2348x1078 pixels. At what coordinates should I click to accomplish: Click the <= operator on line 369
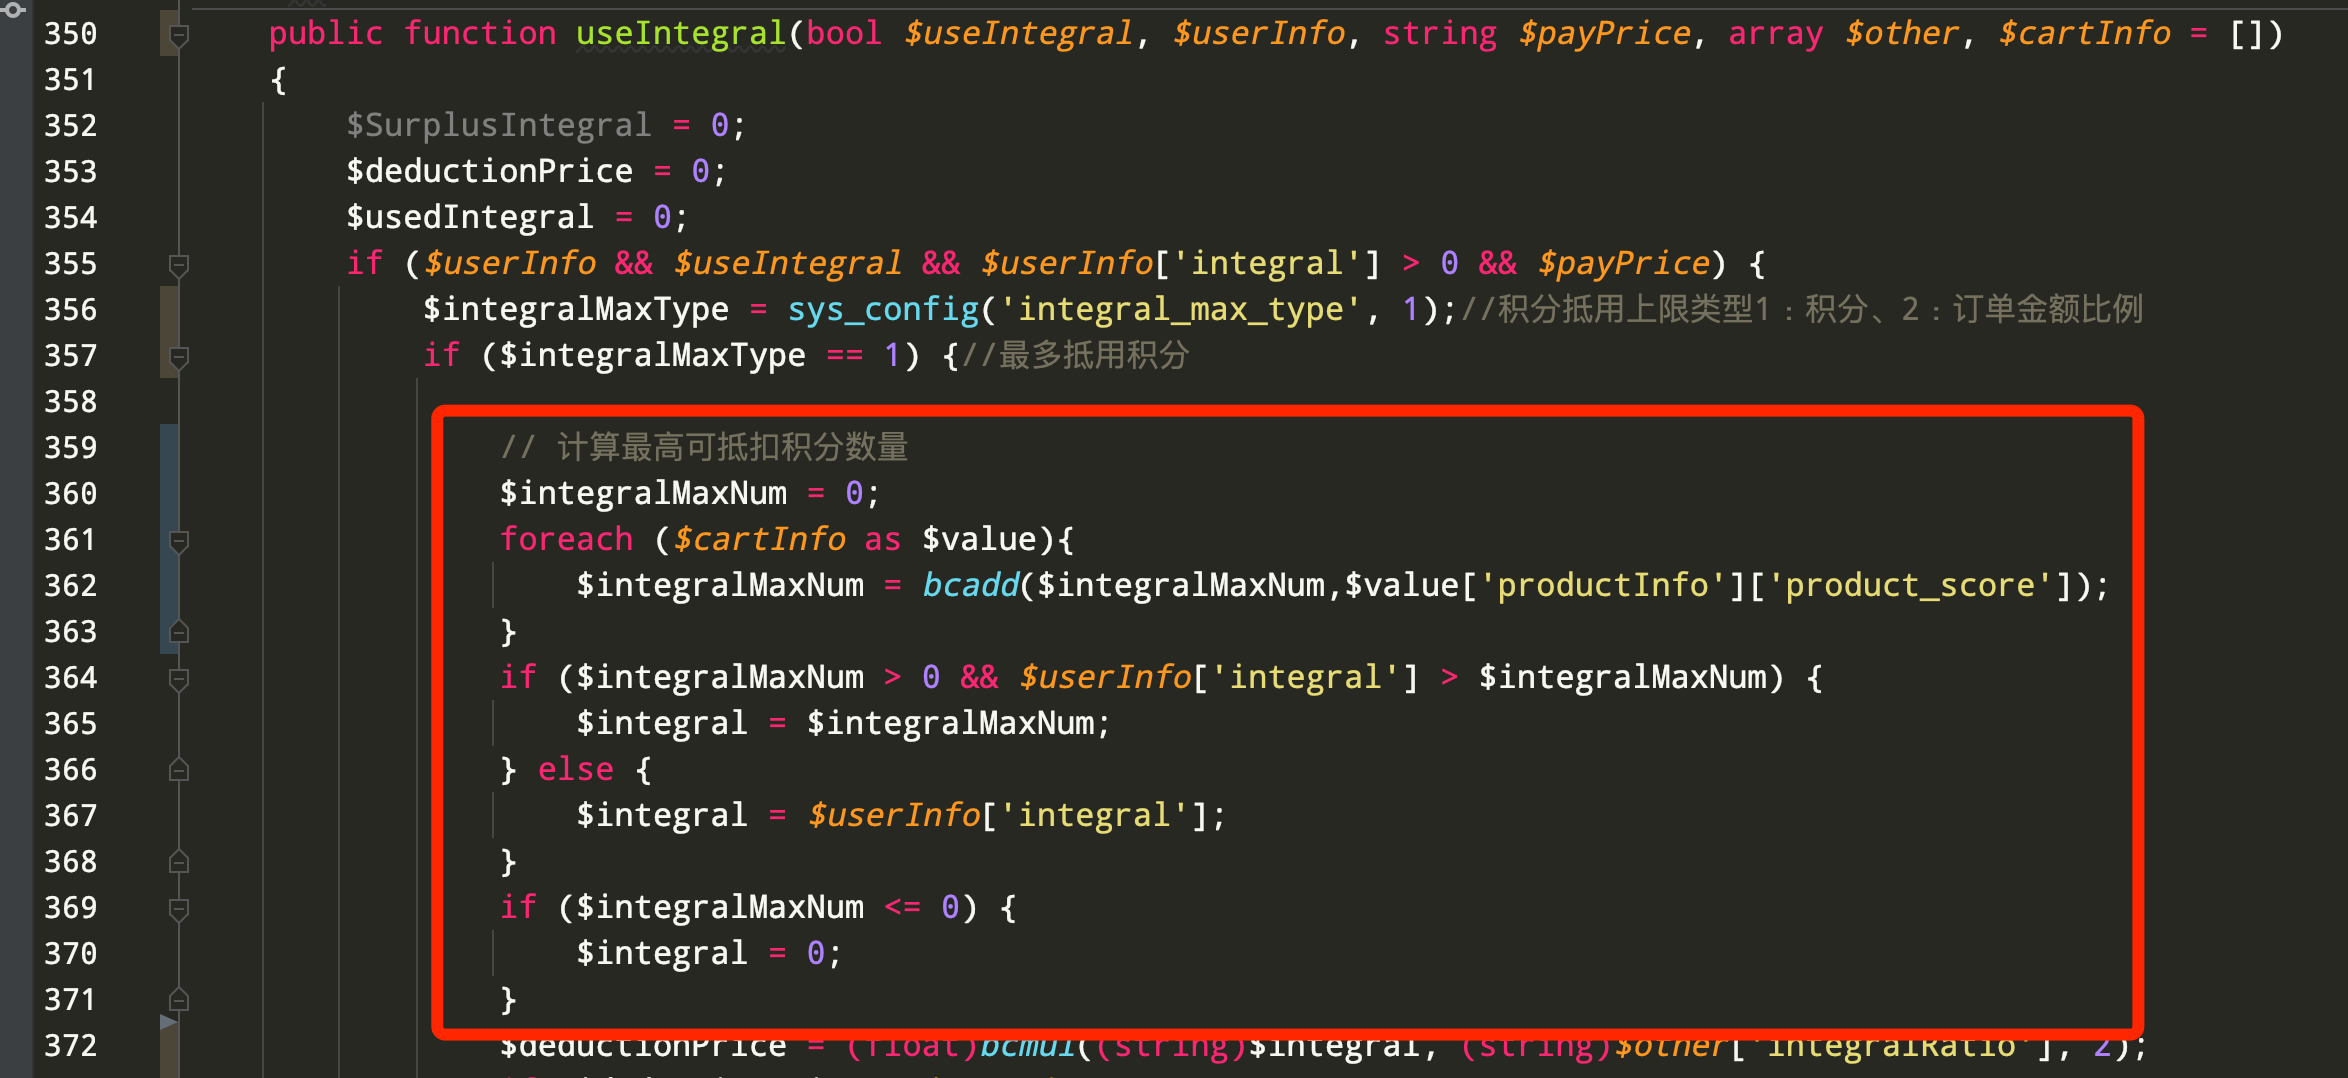point(902,908)
